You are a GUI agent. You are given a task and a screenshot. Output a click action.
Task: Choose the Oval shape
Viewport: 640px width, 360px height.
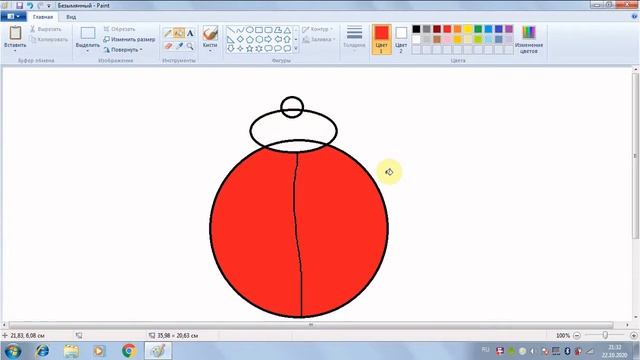point(249,30)
